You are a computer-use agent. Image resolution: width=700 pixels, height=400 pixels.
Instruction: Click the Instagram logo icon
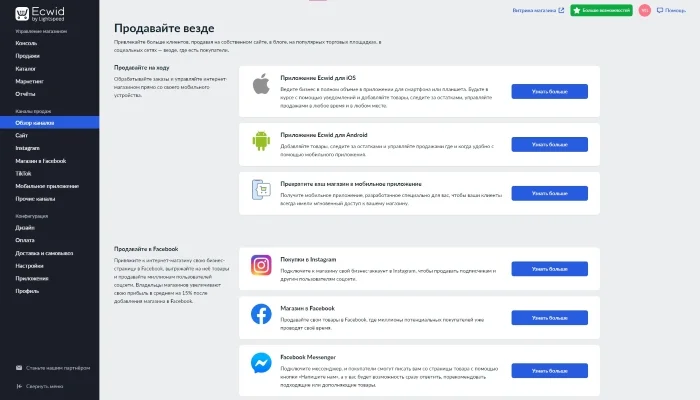click(261, 265)
